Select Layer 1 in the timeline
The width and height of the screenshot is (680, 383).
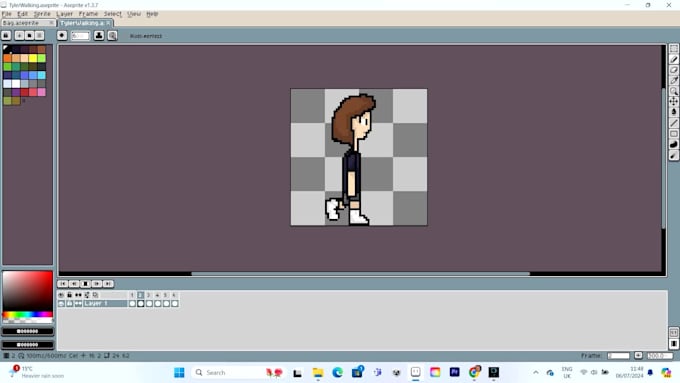pyautogui.click(x=105, y=304)
